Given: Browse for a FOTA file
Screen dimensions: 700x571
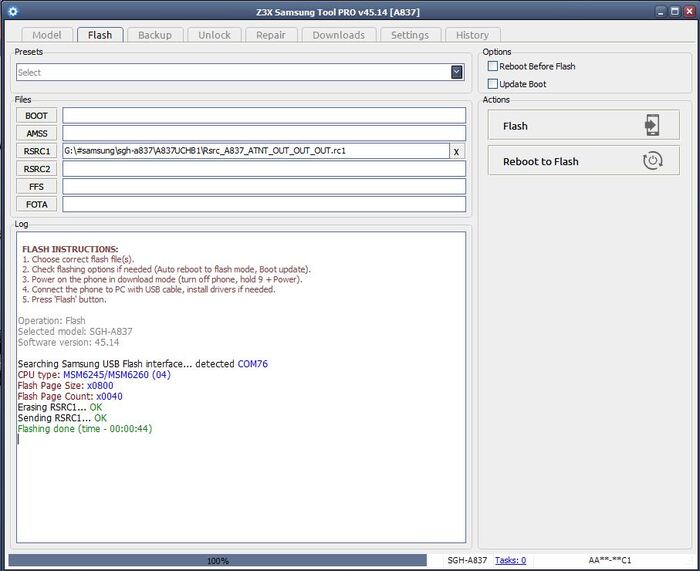Looking at the screenshot, I should pos(37,204).
